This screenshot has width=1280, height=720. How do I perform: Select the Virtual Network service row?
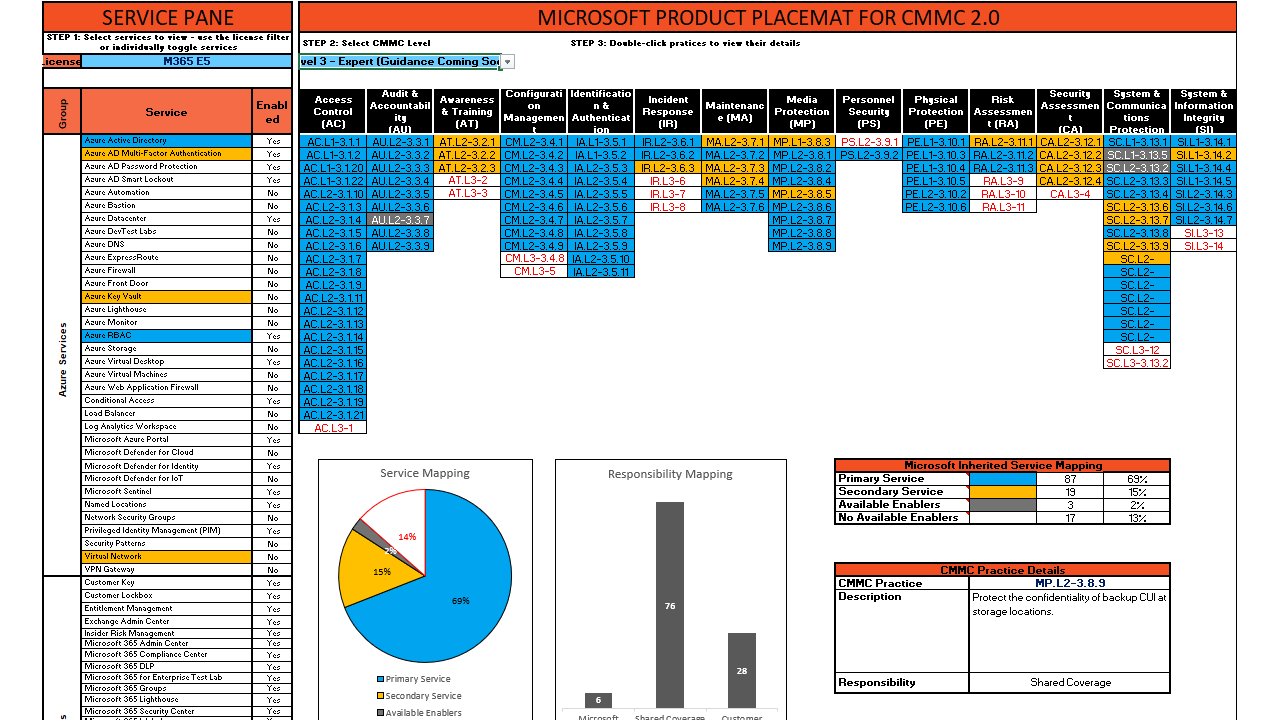click(x=167, y=557)
